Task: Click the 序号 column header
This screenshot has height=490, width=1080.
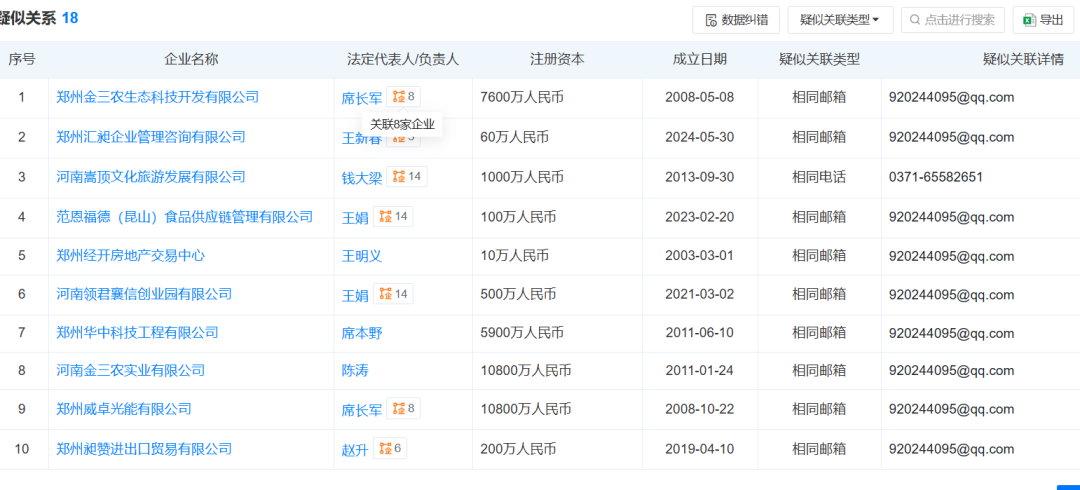Action: pos(21,59)
